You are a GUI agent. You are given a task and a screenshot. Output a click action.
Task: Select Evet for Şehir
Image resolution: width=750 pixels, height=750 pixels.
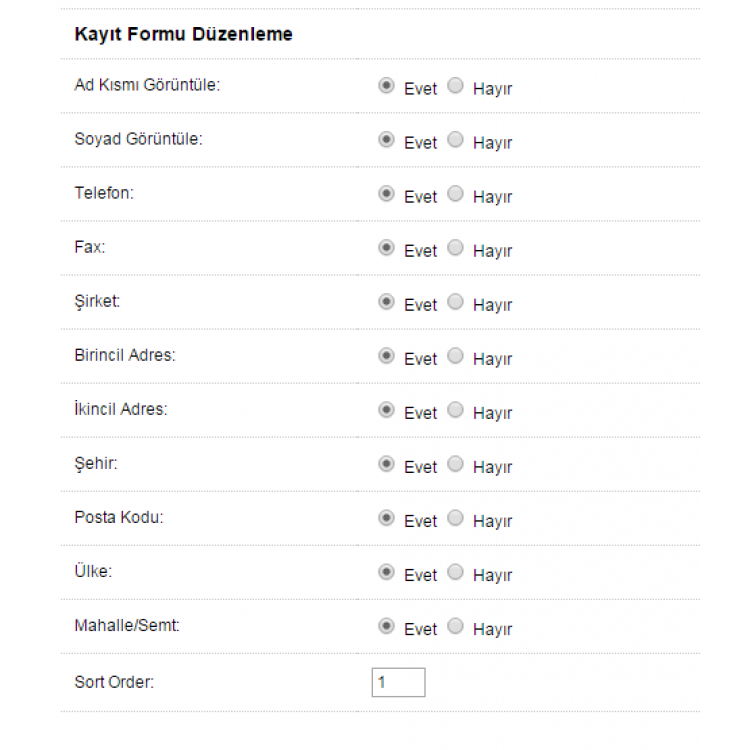click(x=386, y=464)
